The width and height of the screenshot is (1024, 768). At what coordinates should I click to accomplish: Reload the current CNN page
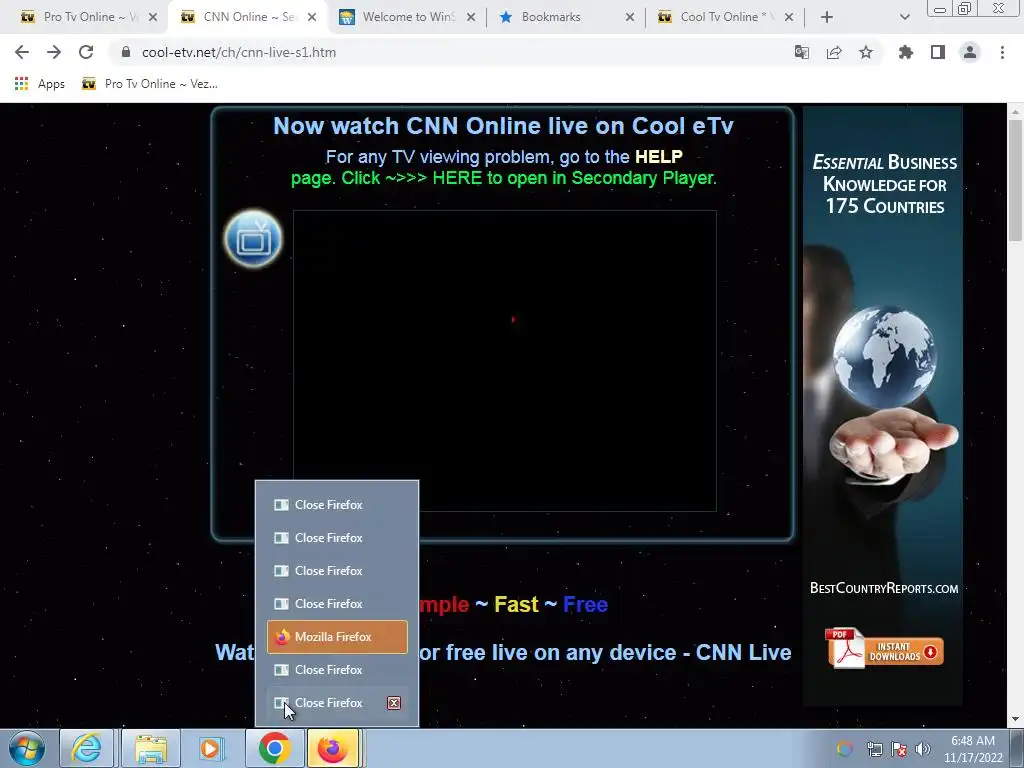[86, 52]
